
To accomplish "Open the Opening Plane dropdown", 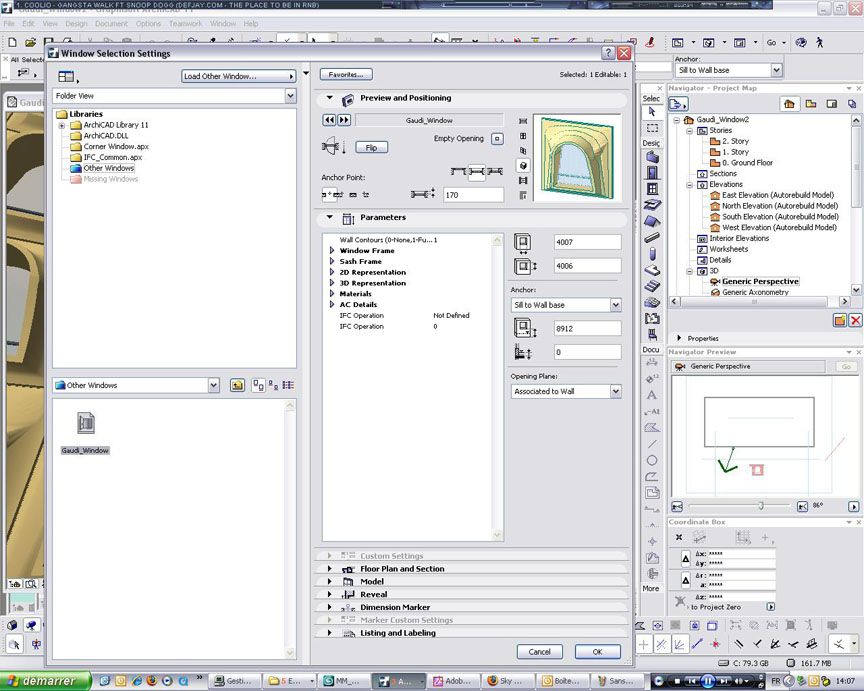I will tap(566, 391).
